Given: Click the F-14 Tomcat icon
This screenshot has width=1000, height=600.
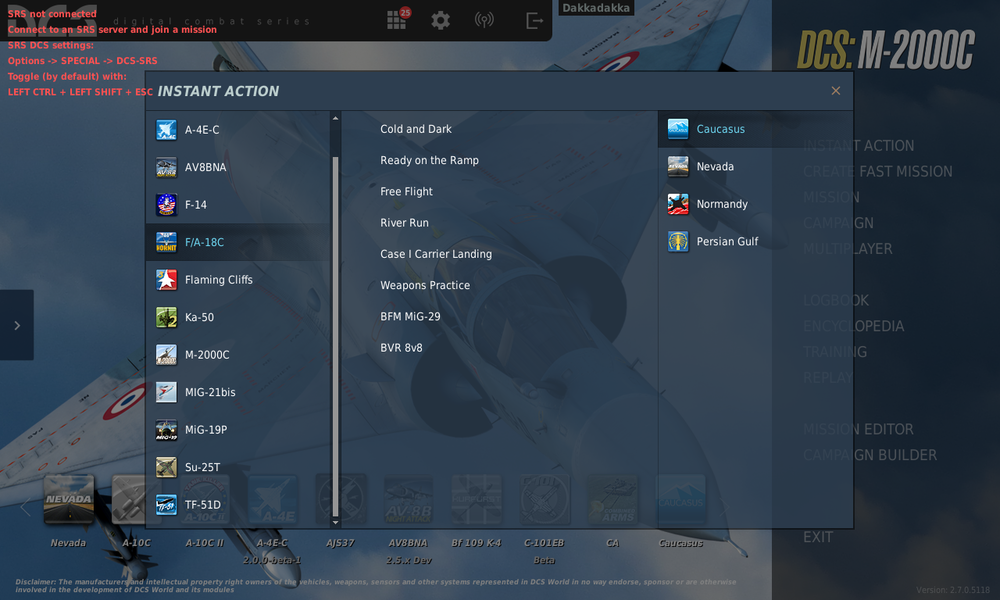Looking at the screenshot, I should coord(166,205).
